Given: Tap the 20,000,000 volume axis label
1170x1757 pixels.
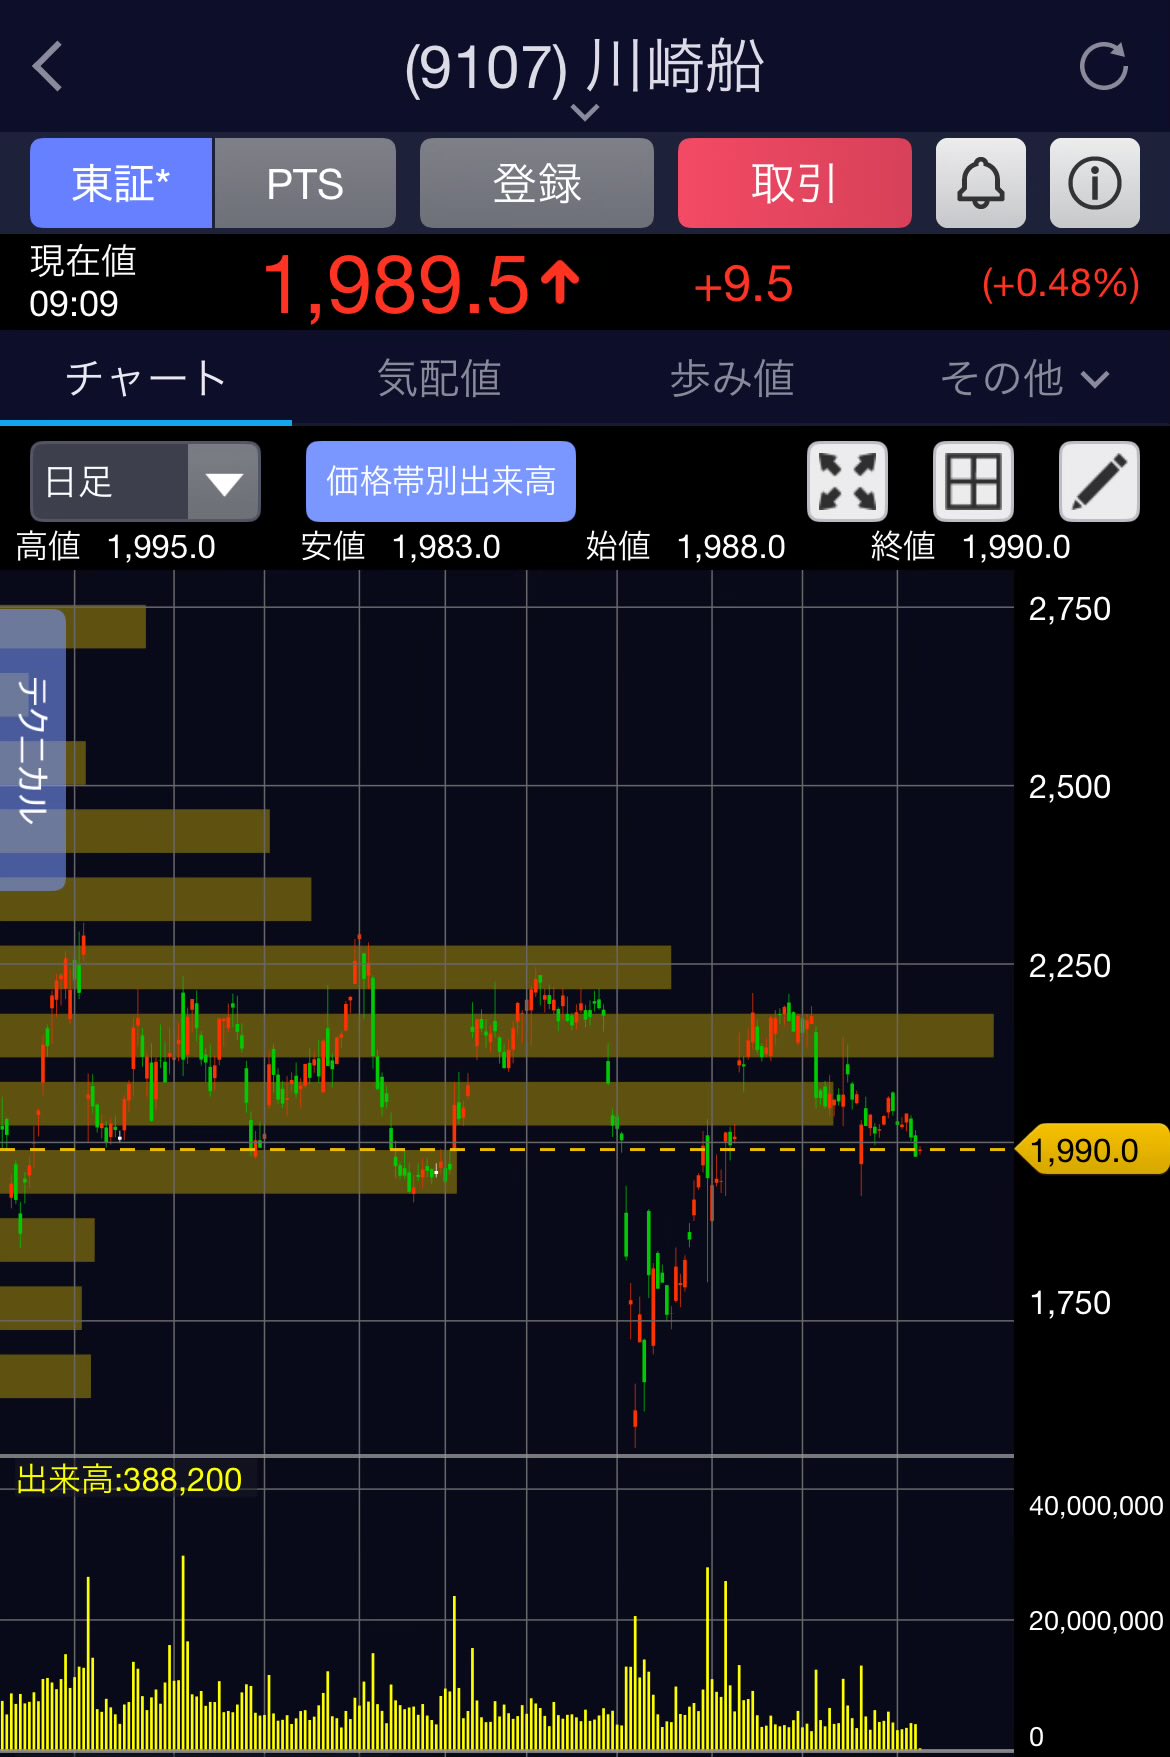Looking at the screenshot, I should click(1096, 1620).
